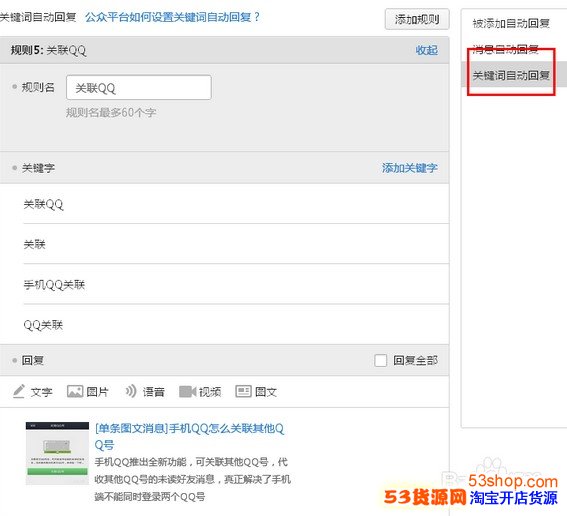Open 被添加自动回复 in the sidebar
The image size is (567, 516).
pyautogui.click(x=511, y=23)
